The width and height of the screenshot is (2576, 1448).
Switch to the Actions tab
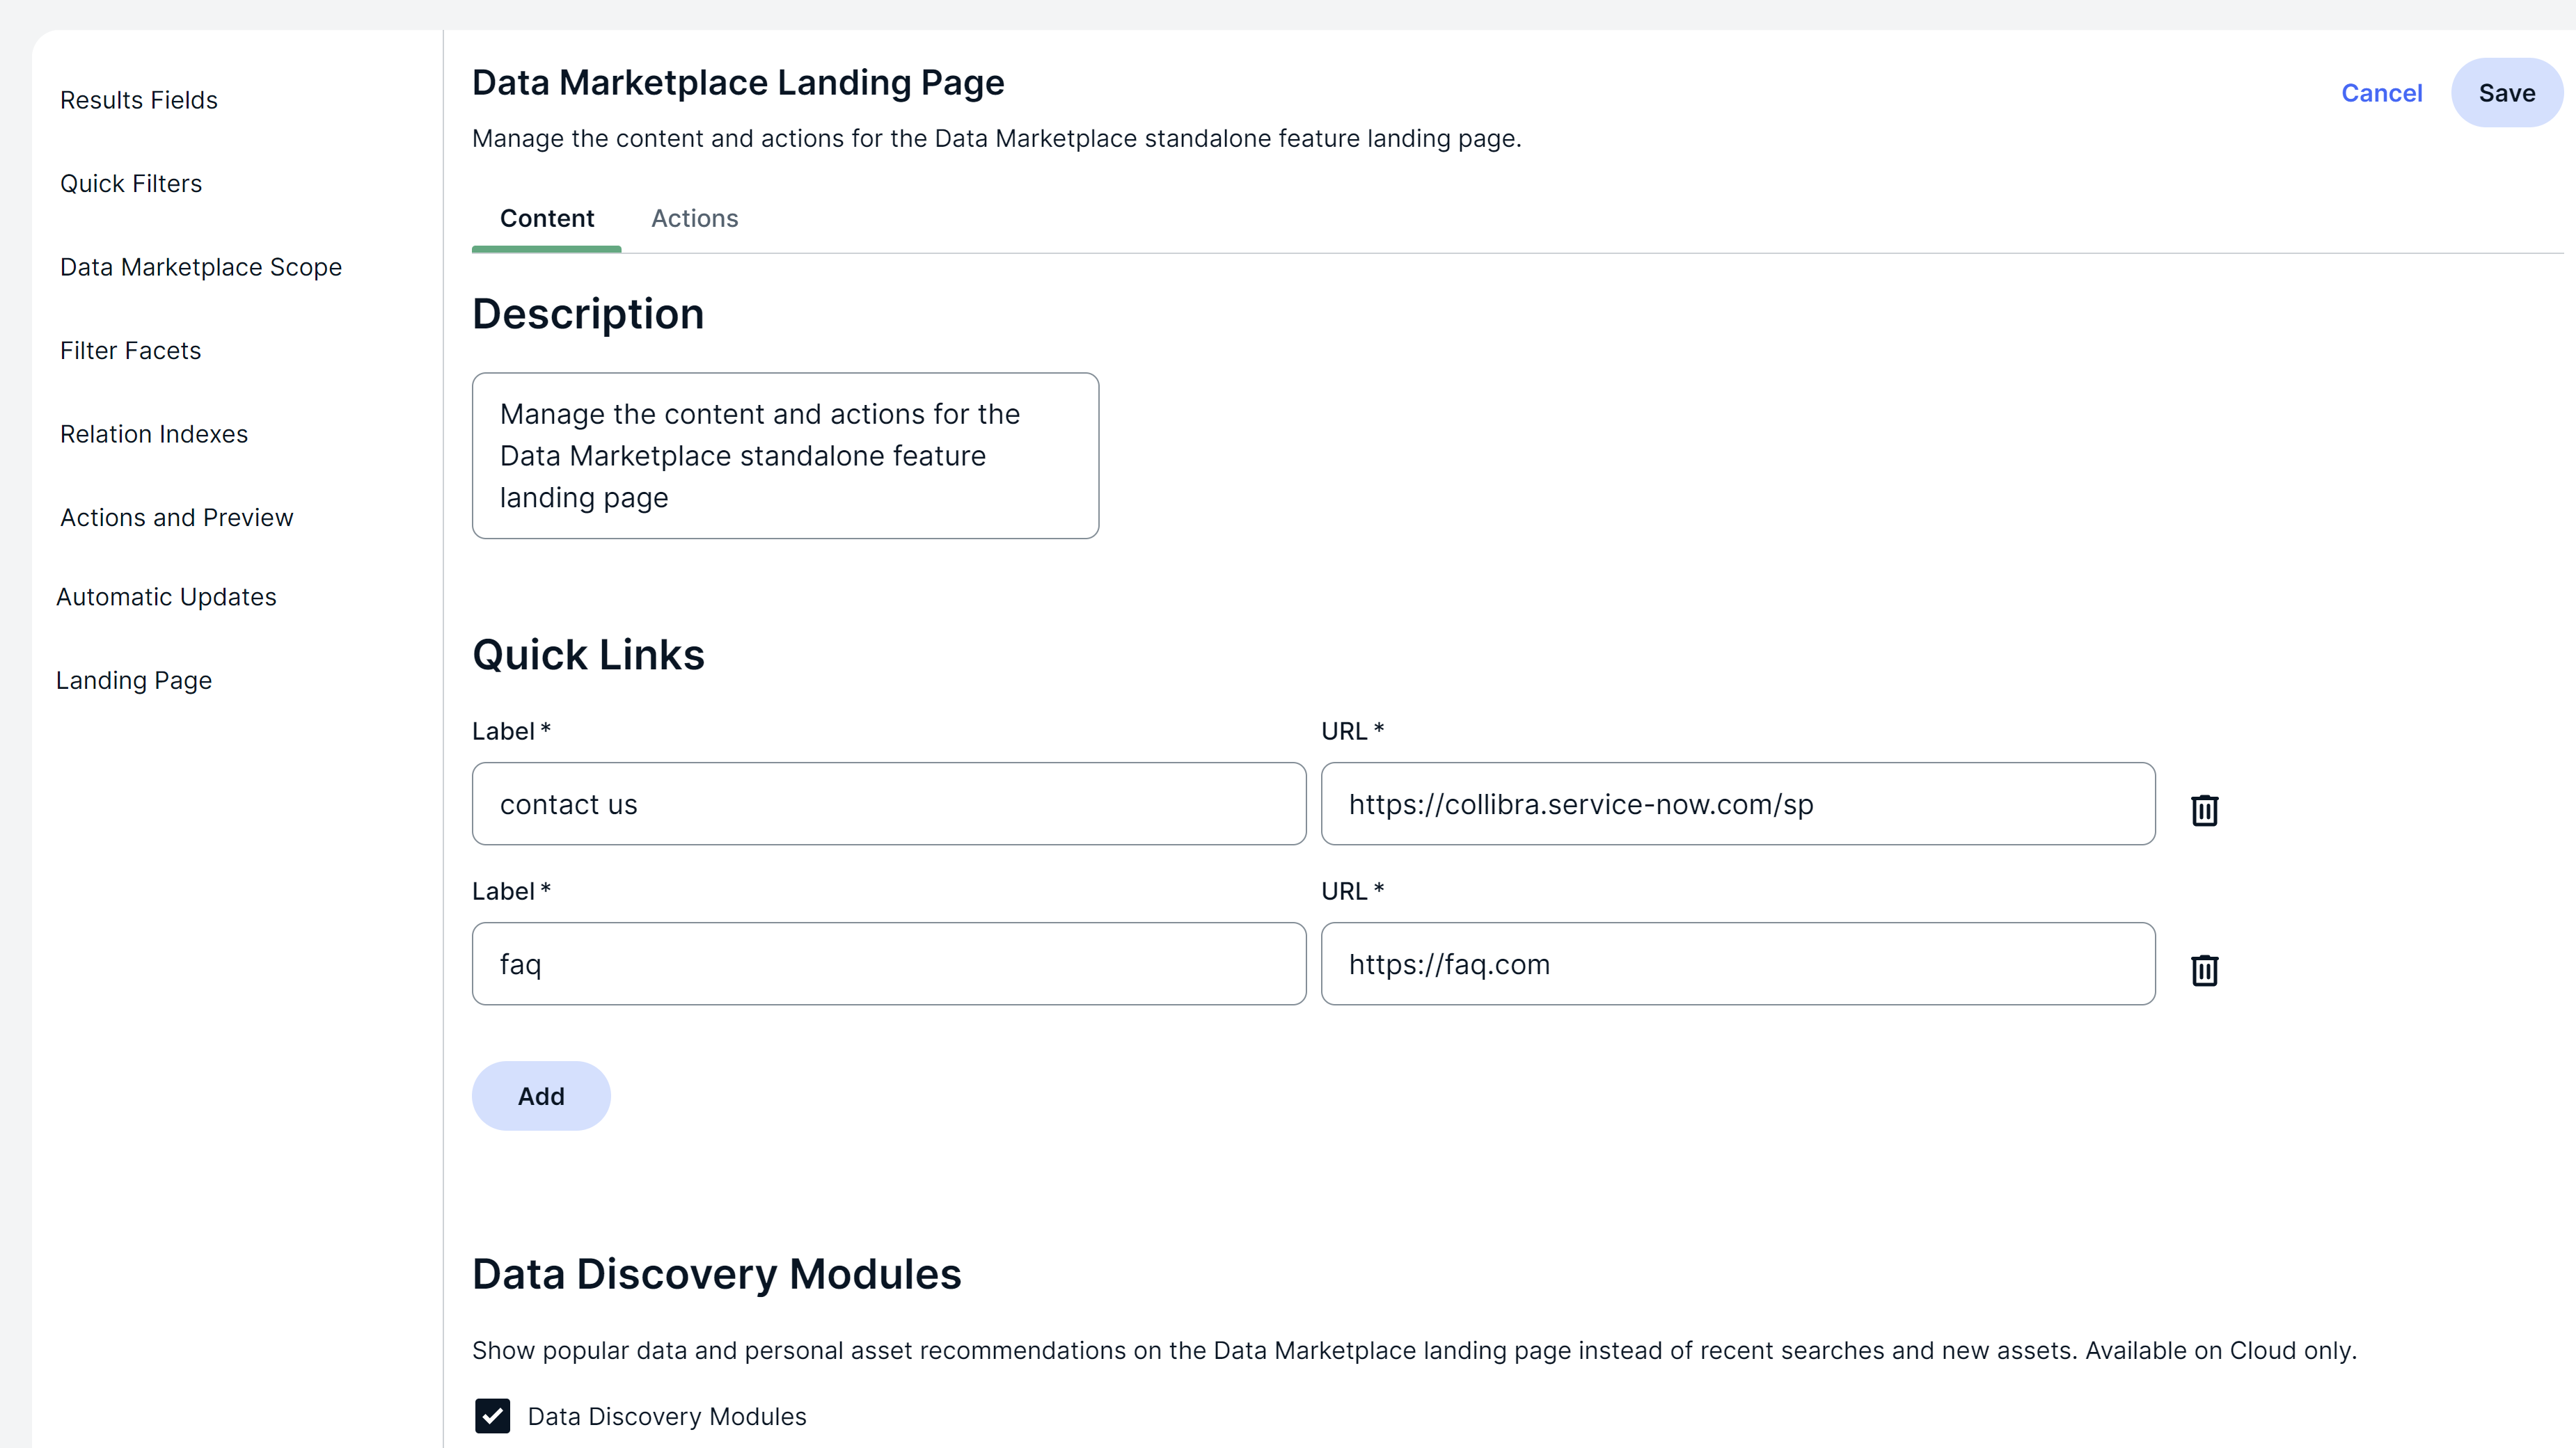click(x=694, y=218)
